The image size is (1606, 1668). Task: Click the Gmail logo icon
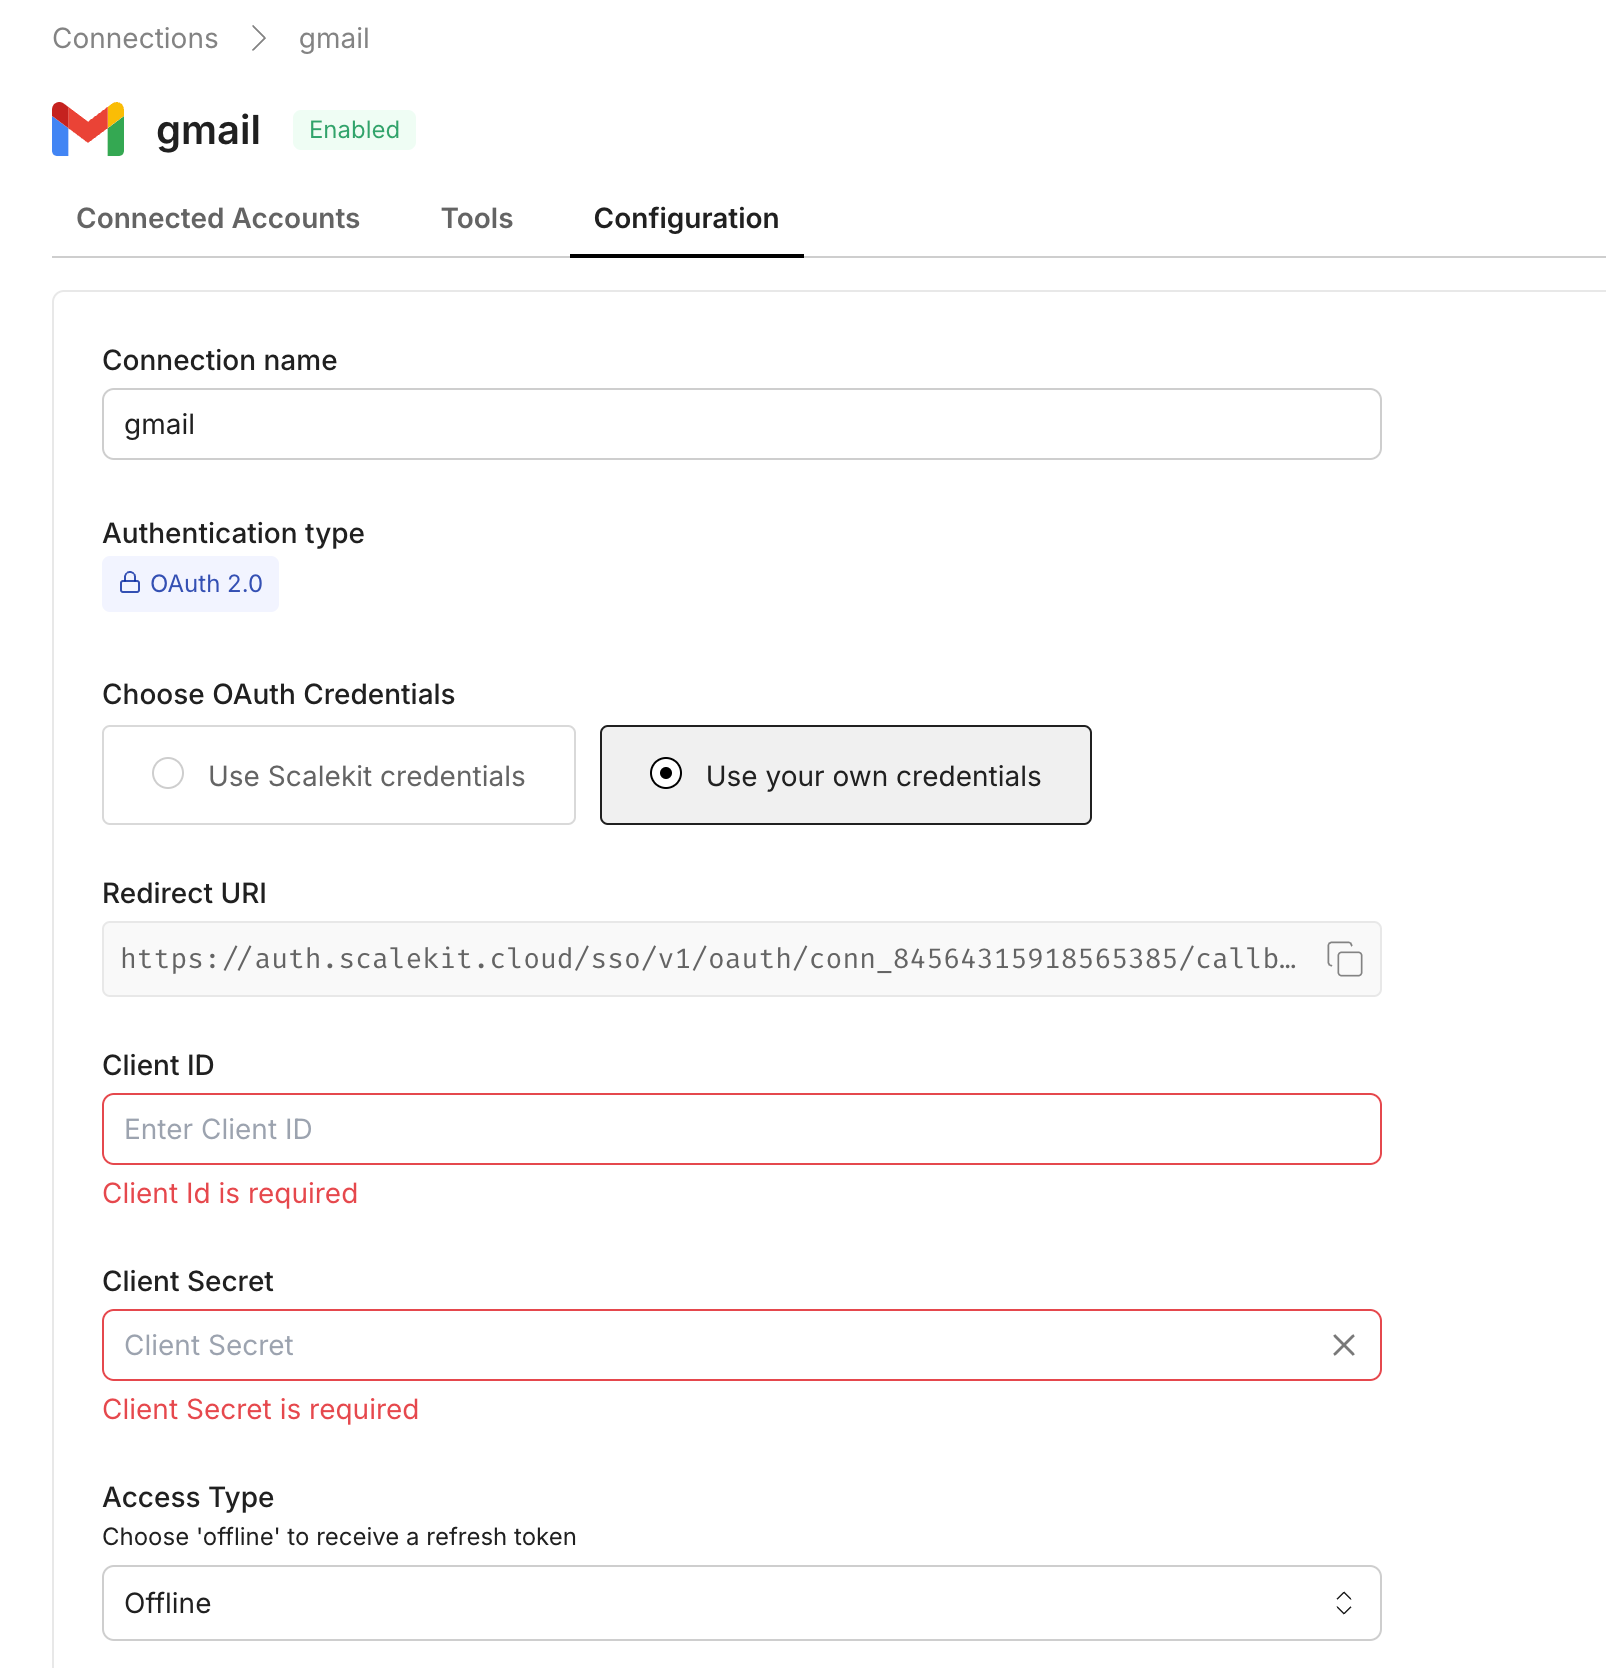[x=88, y=129]
